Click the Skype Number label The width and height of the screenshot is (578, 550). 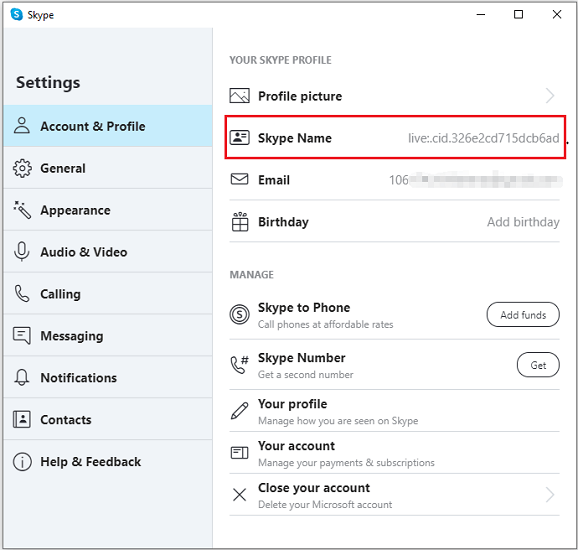pos(302,358)
